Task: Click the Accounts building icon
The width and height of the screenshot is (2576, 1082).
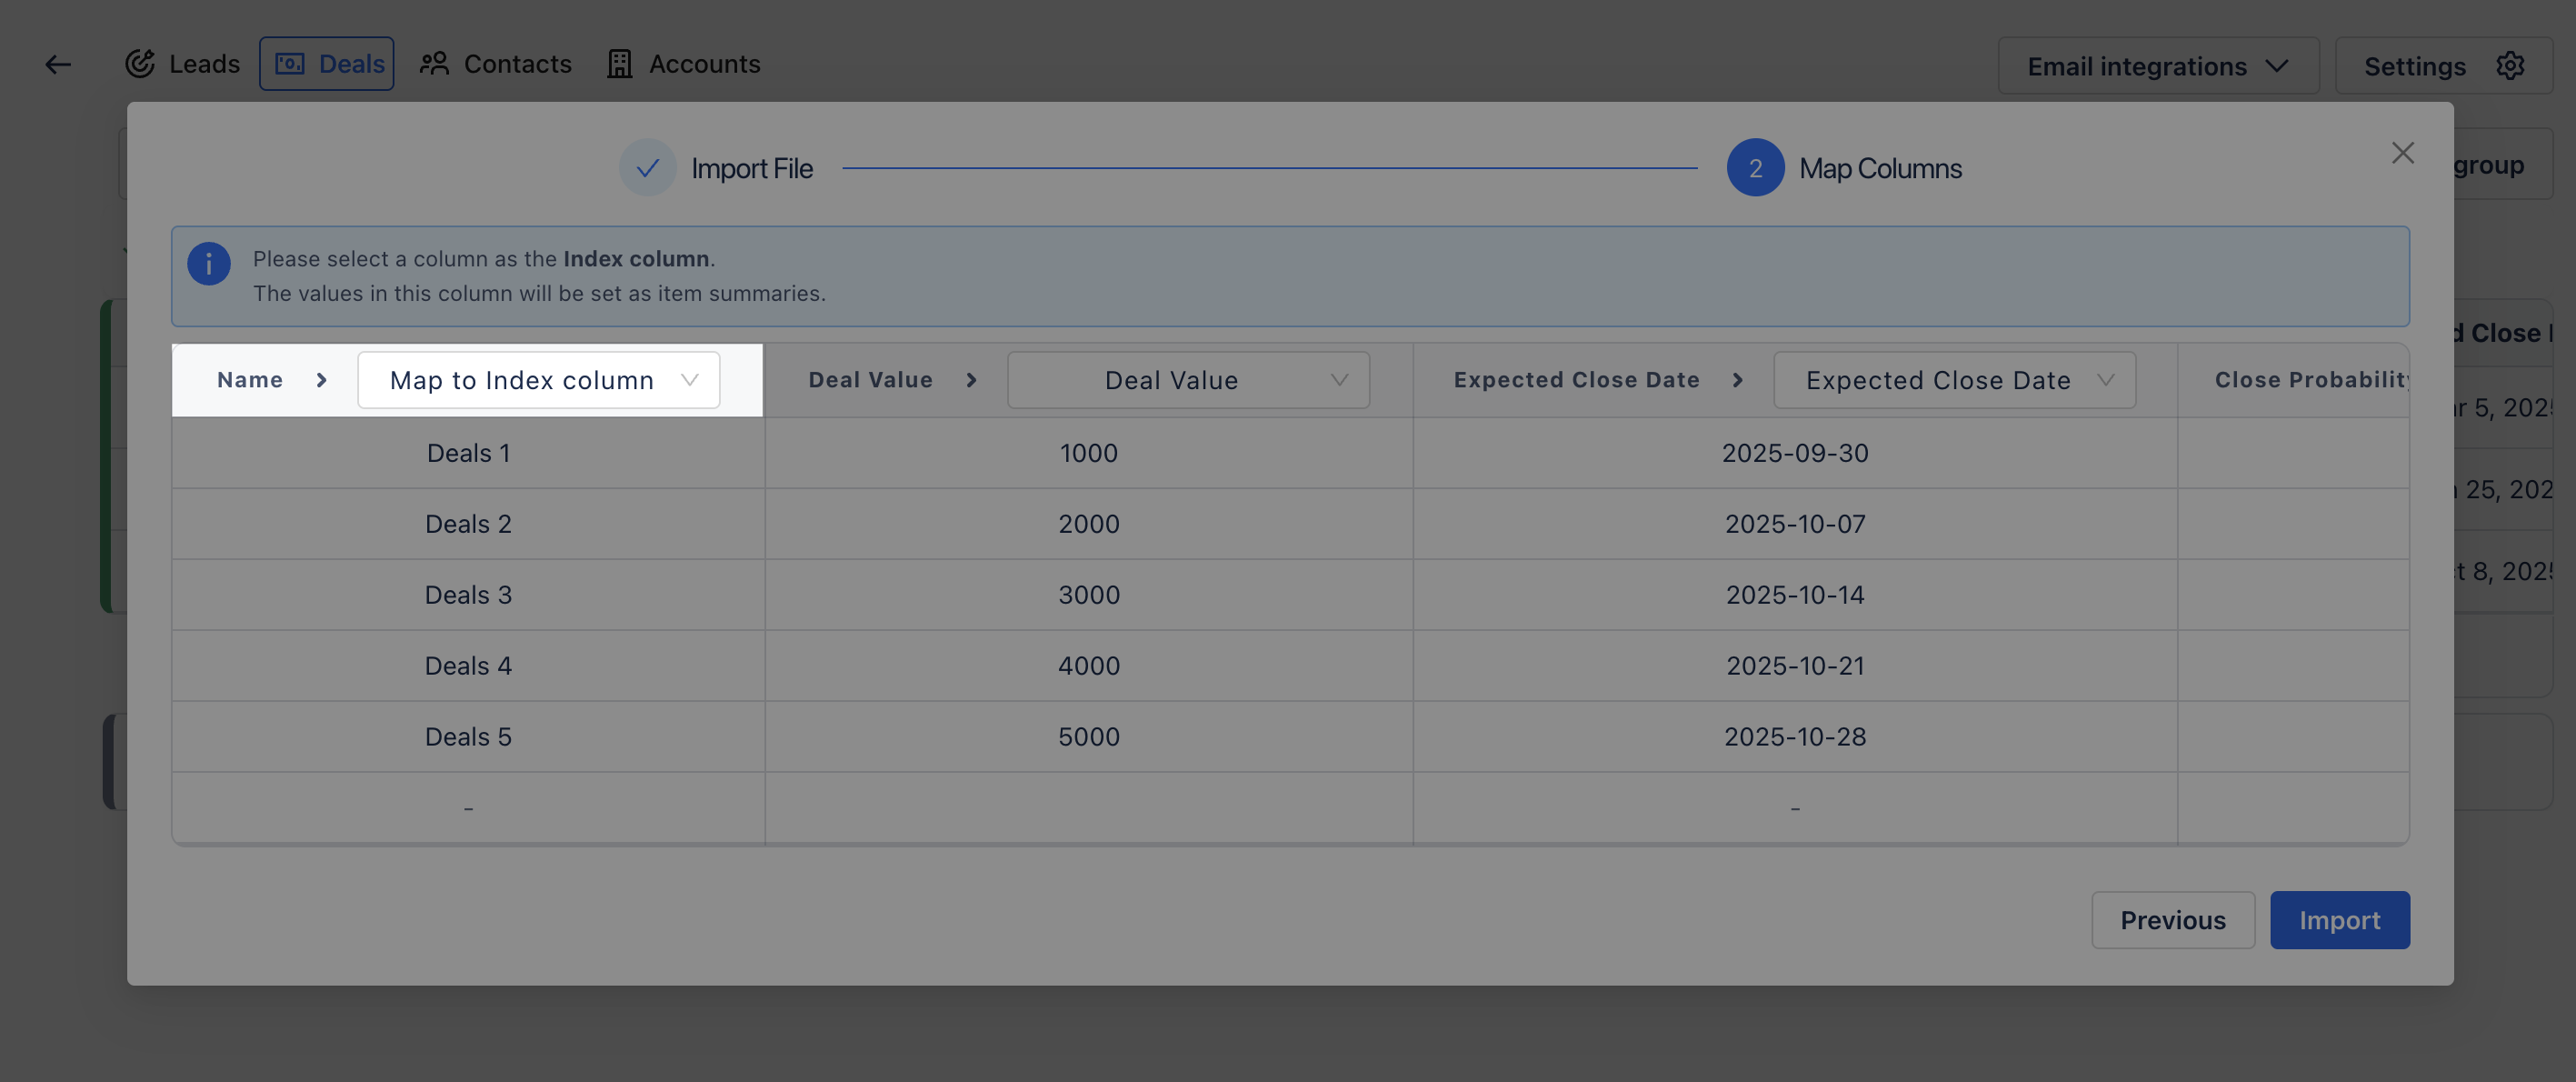Action: tap(620, 64)
